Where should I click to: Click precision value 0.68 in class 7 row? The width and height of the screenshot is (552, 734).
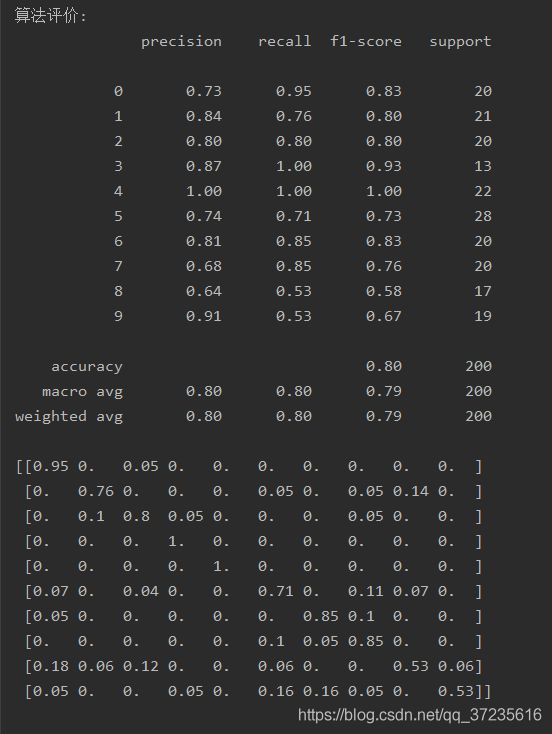coord(204,266)
